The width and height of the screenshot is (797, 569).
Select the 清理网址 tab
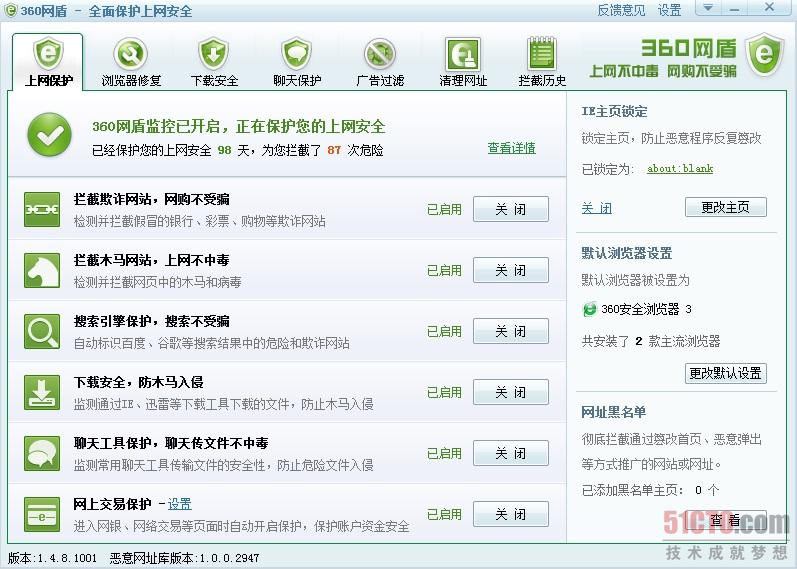pos(463,62)
